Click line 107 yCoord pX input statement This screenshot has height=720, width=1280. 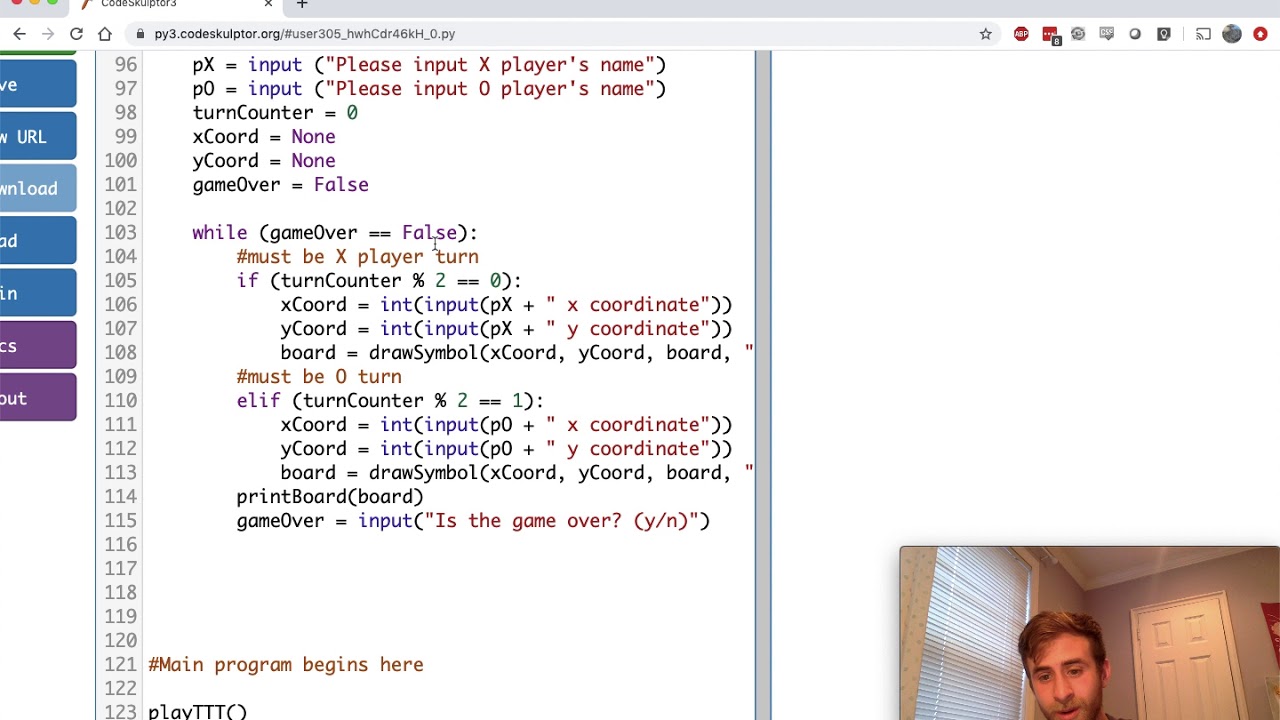506,329
